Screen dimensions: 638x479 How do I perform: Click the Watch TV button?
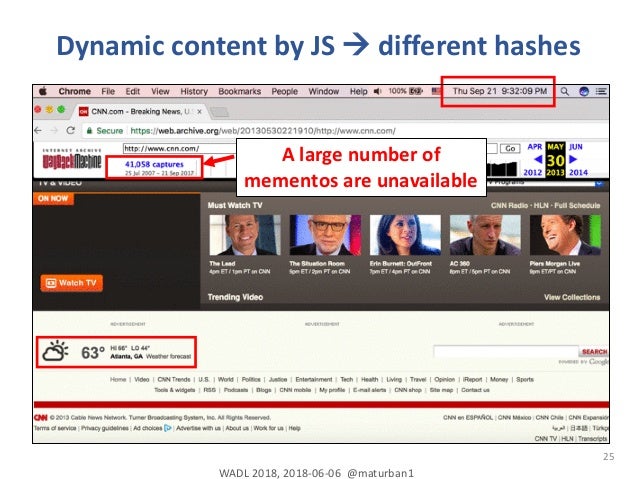(72, 283)
